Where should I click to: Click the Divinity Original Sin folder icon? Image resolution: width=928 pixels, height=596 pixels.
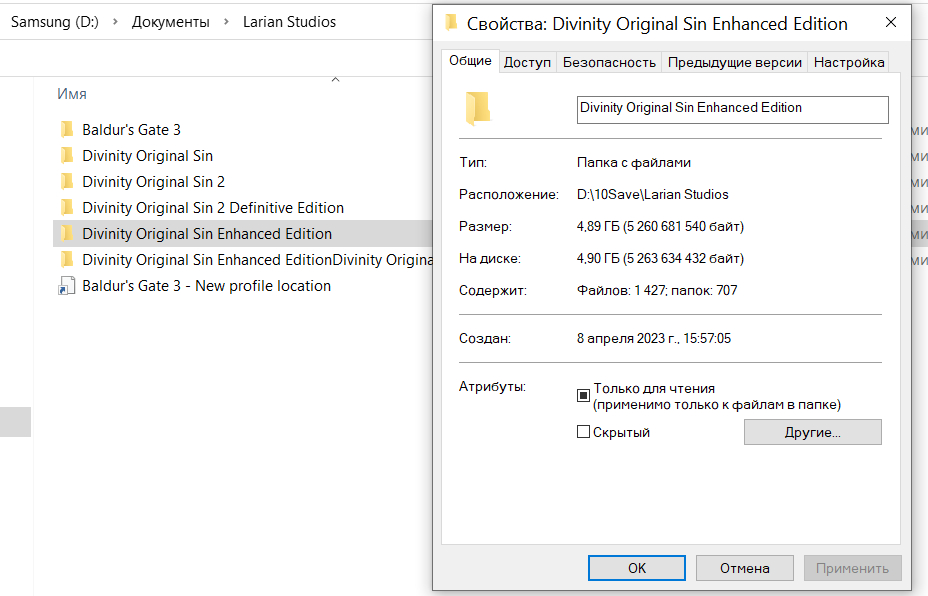point(67,155)
